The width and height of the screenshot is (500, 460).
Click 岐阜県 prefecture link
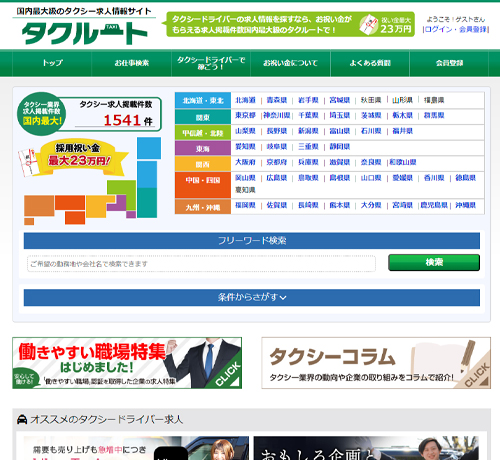[x=277, y=147]
